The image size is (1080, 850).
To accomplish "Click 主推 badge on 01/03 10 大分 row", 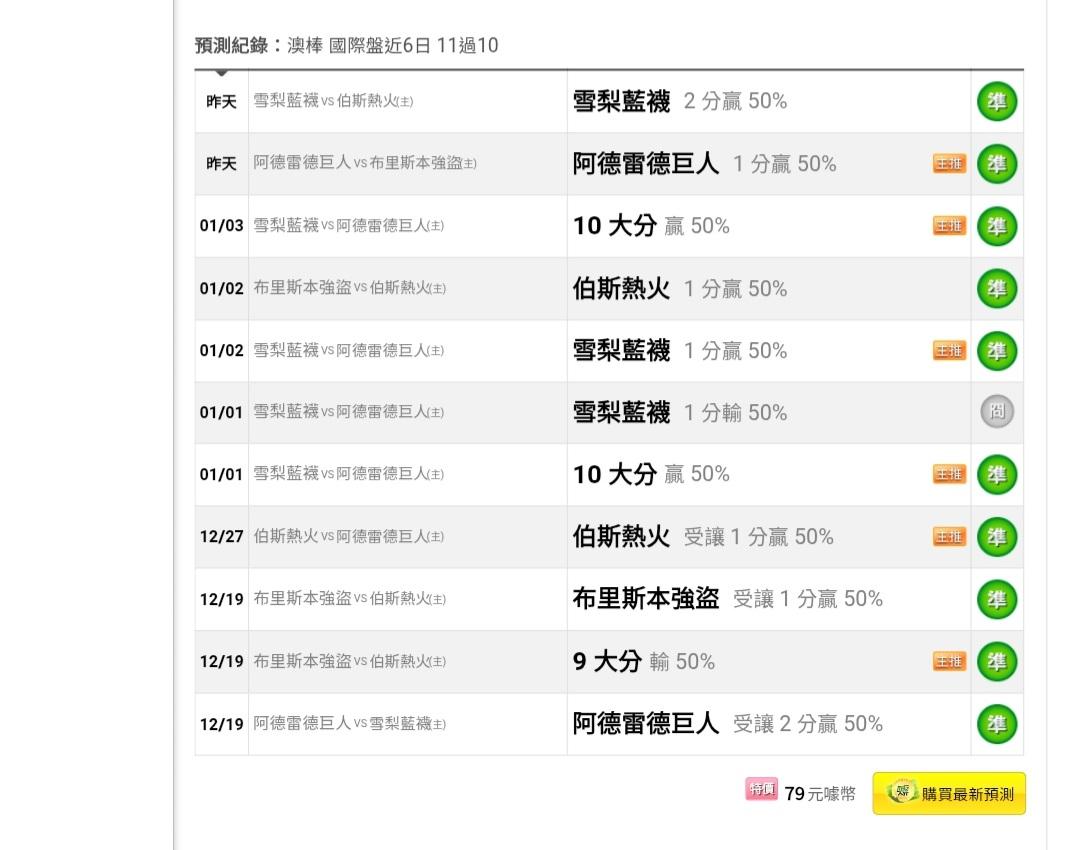I will click(x=949, y=226).
